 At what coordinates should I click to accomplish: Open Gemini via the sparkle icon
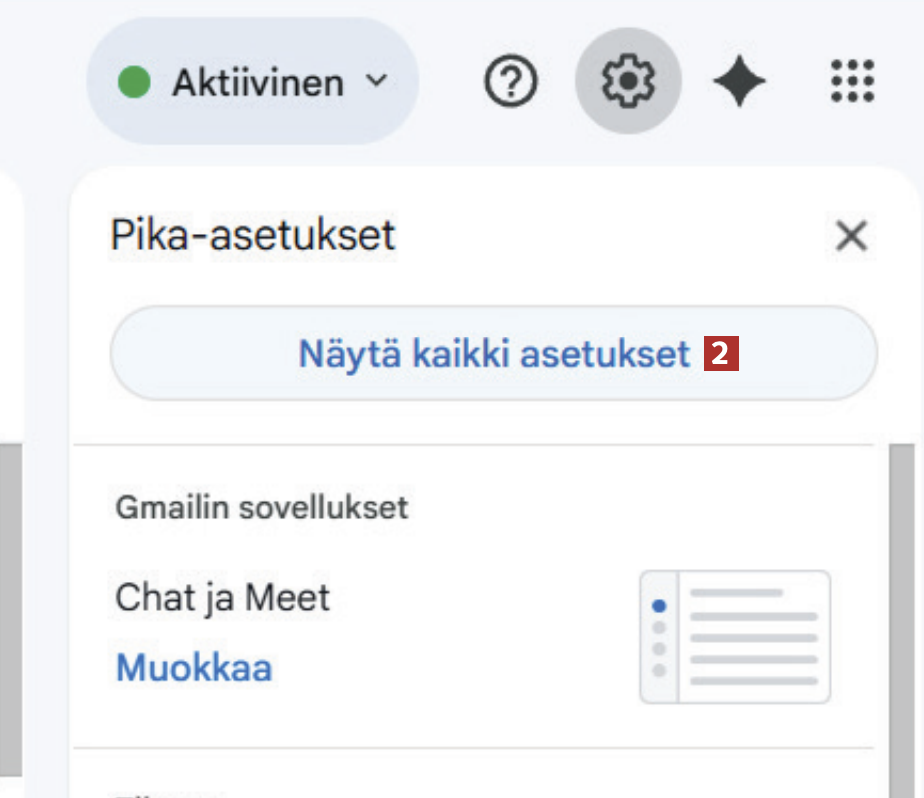[x=739, y=81]
